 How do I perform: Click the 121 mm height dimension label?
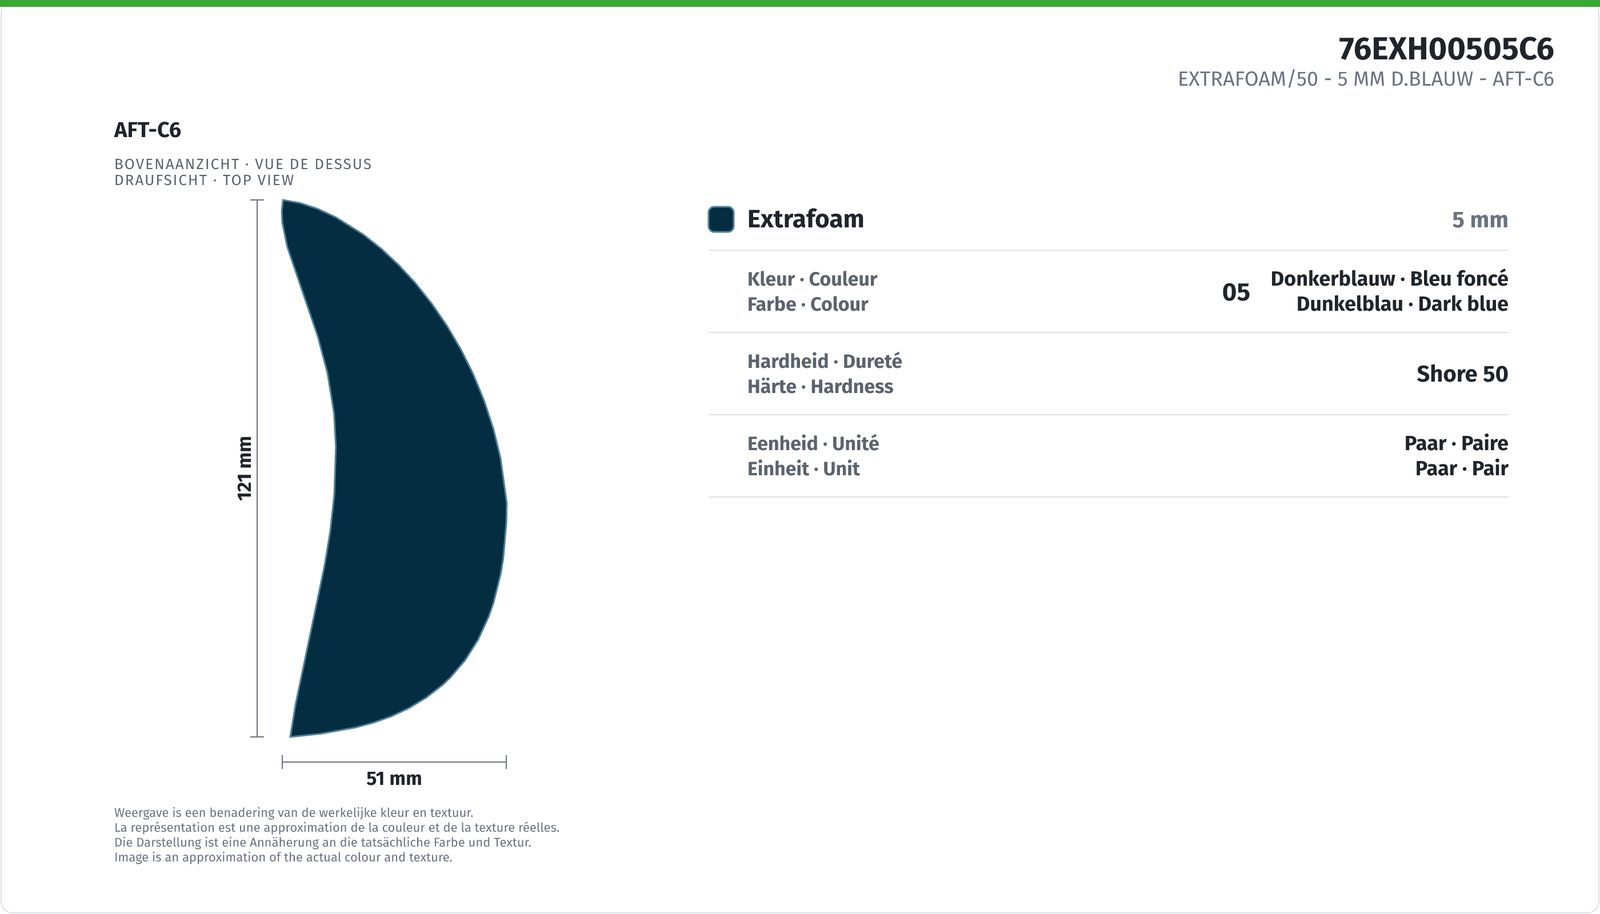point(244,468)
